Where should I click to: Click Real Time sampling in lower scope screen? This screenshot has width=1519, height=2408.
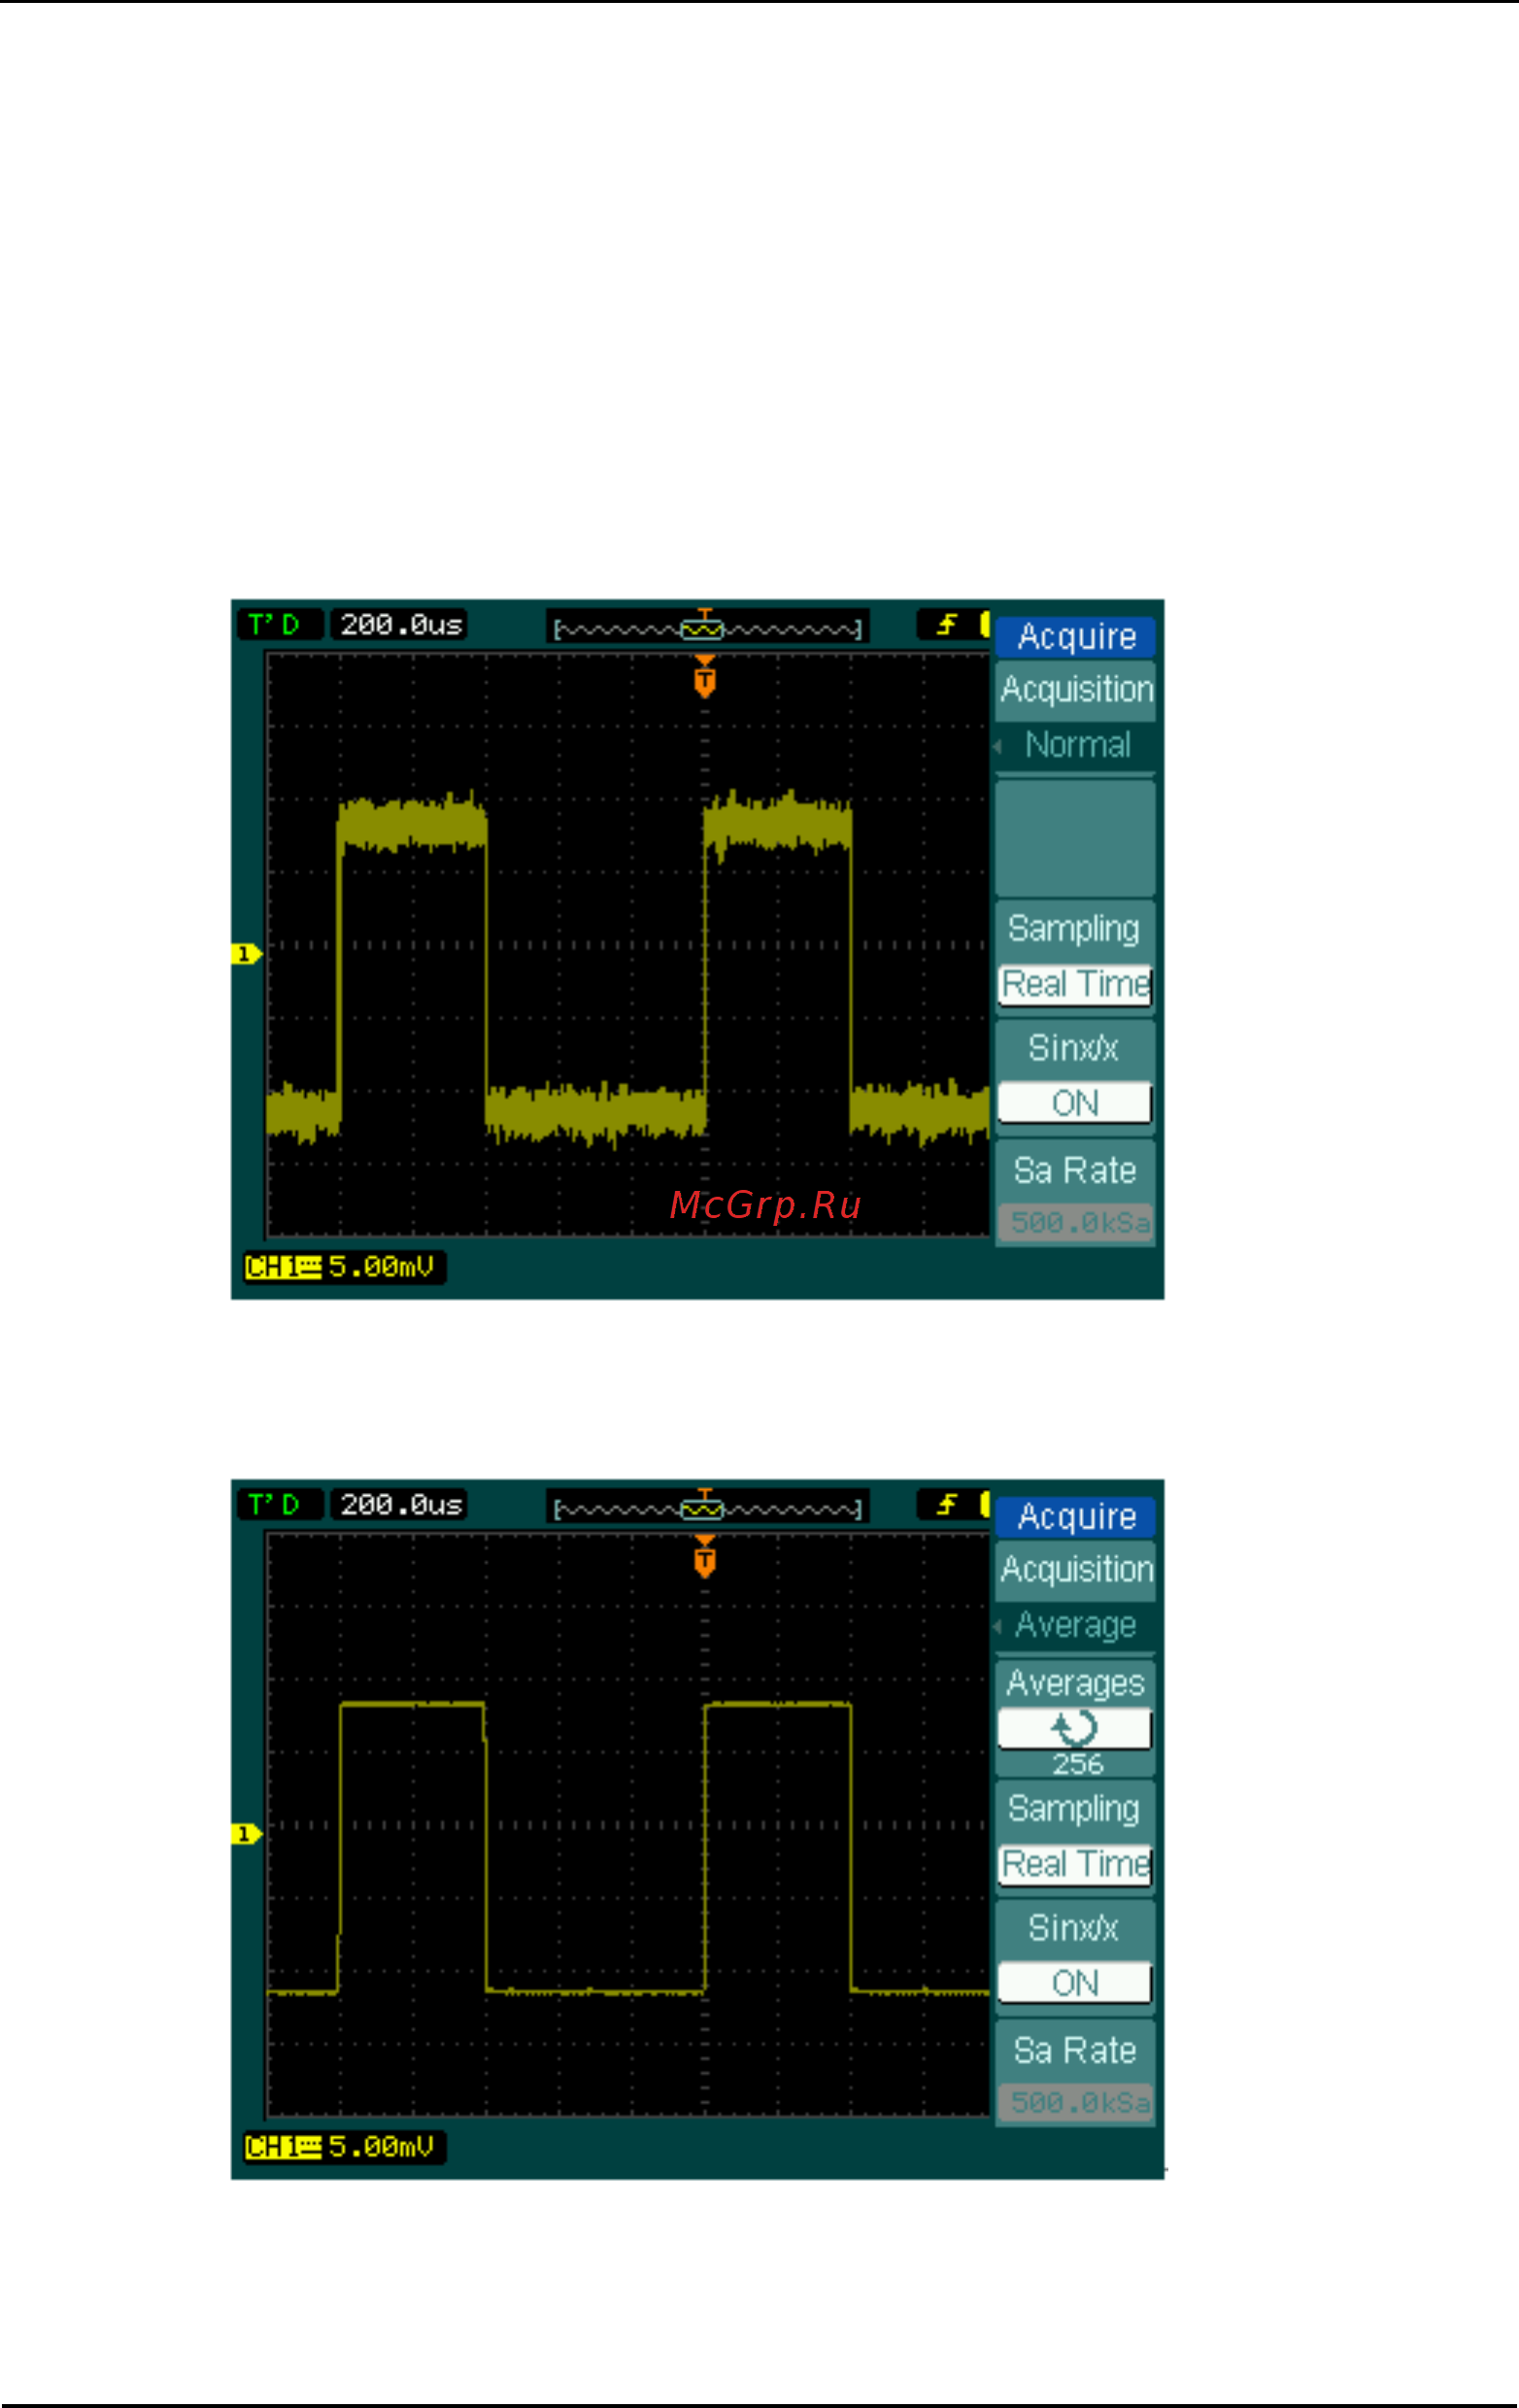tap(1075, 1865)
